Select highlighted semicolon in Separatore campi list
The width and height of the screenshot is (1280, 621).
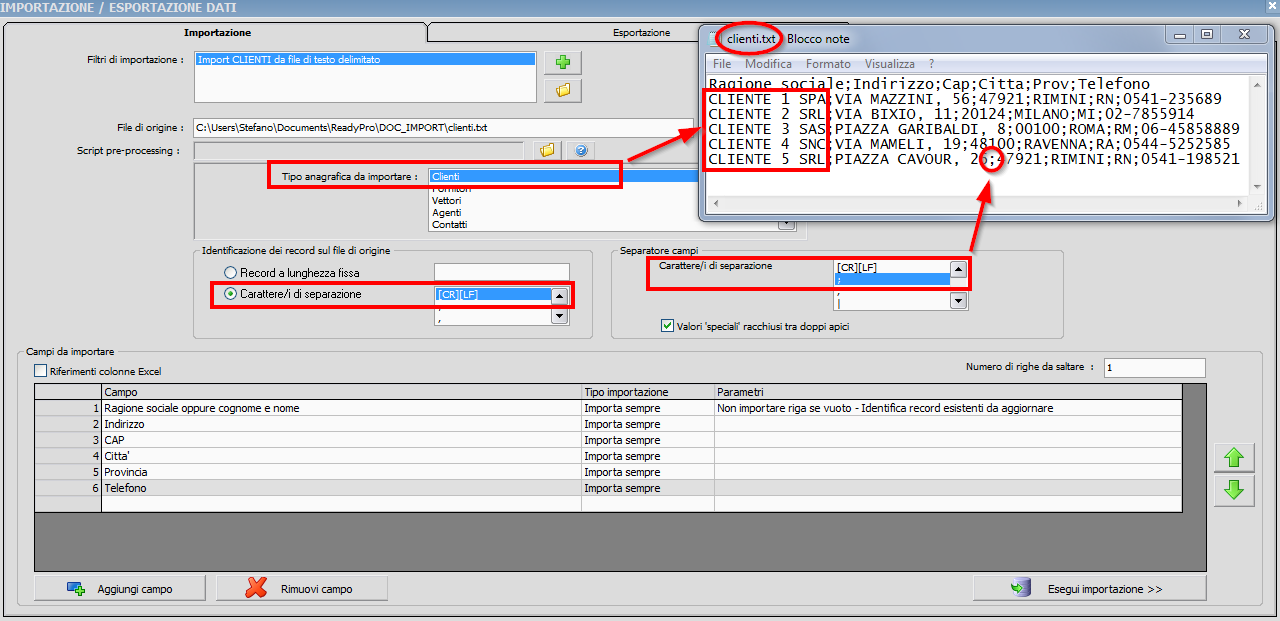(891, 280)
